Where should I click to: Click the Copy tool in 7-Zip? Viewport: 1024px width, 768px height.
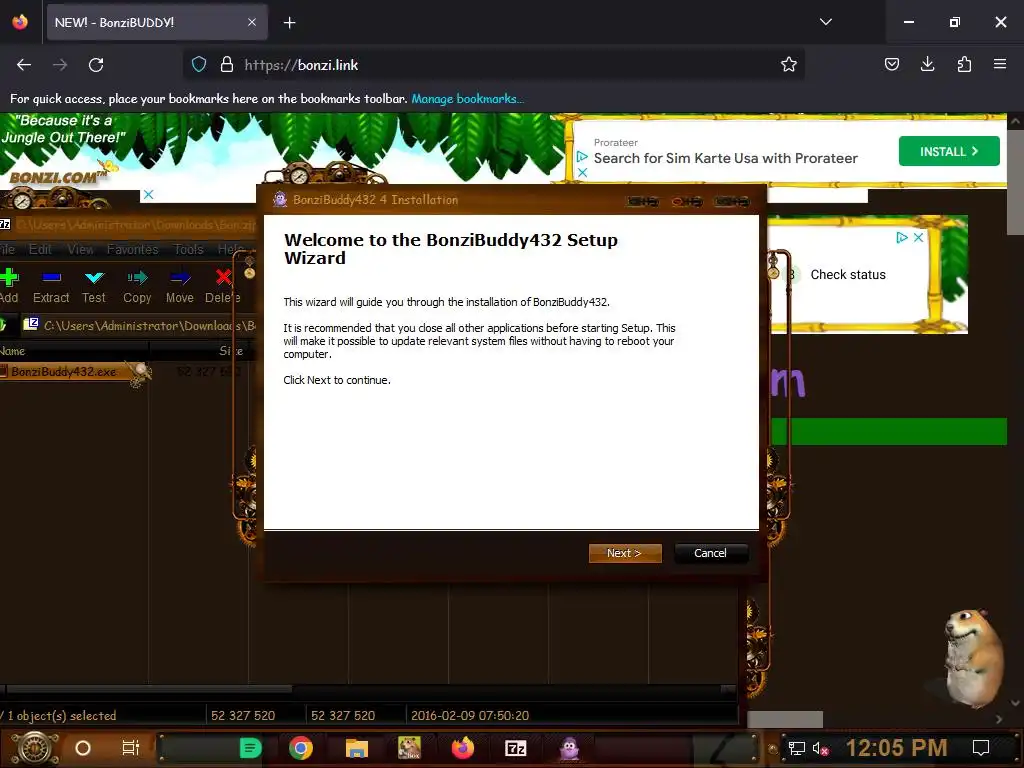tap(137, 287)
